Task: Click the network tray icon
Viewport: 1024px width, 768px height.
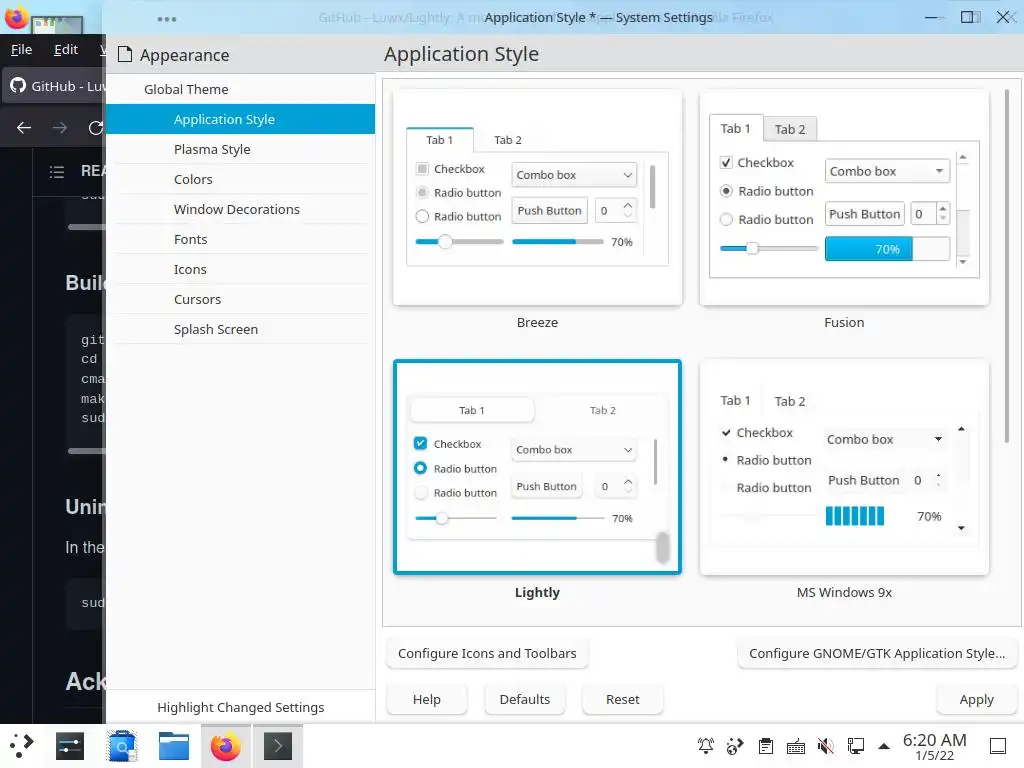Action: pos(856,746)
